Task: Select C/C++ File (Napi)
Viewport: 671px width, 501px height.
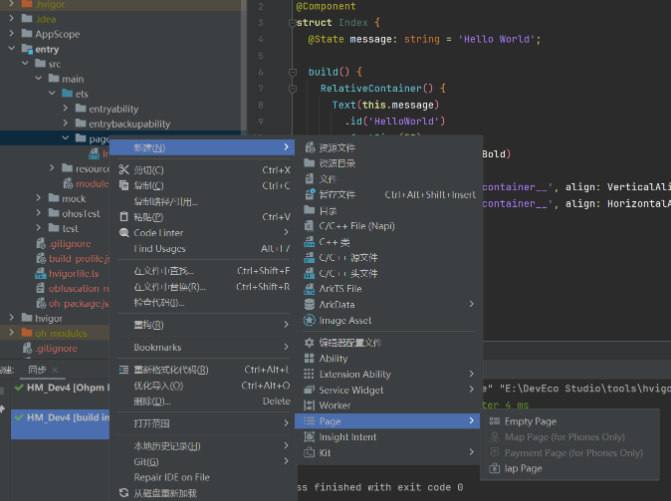Action: (x=389, y=226)
